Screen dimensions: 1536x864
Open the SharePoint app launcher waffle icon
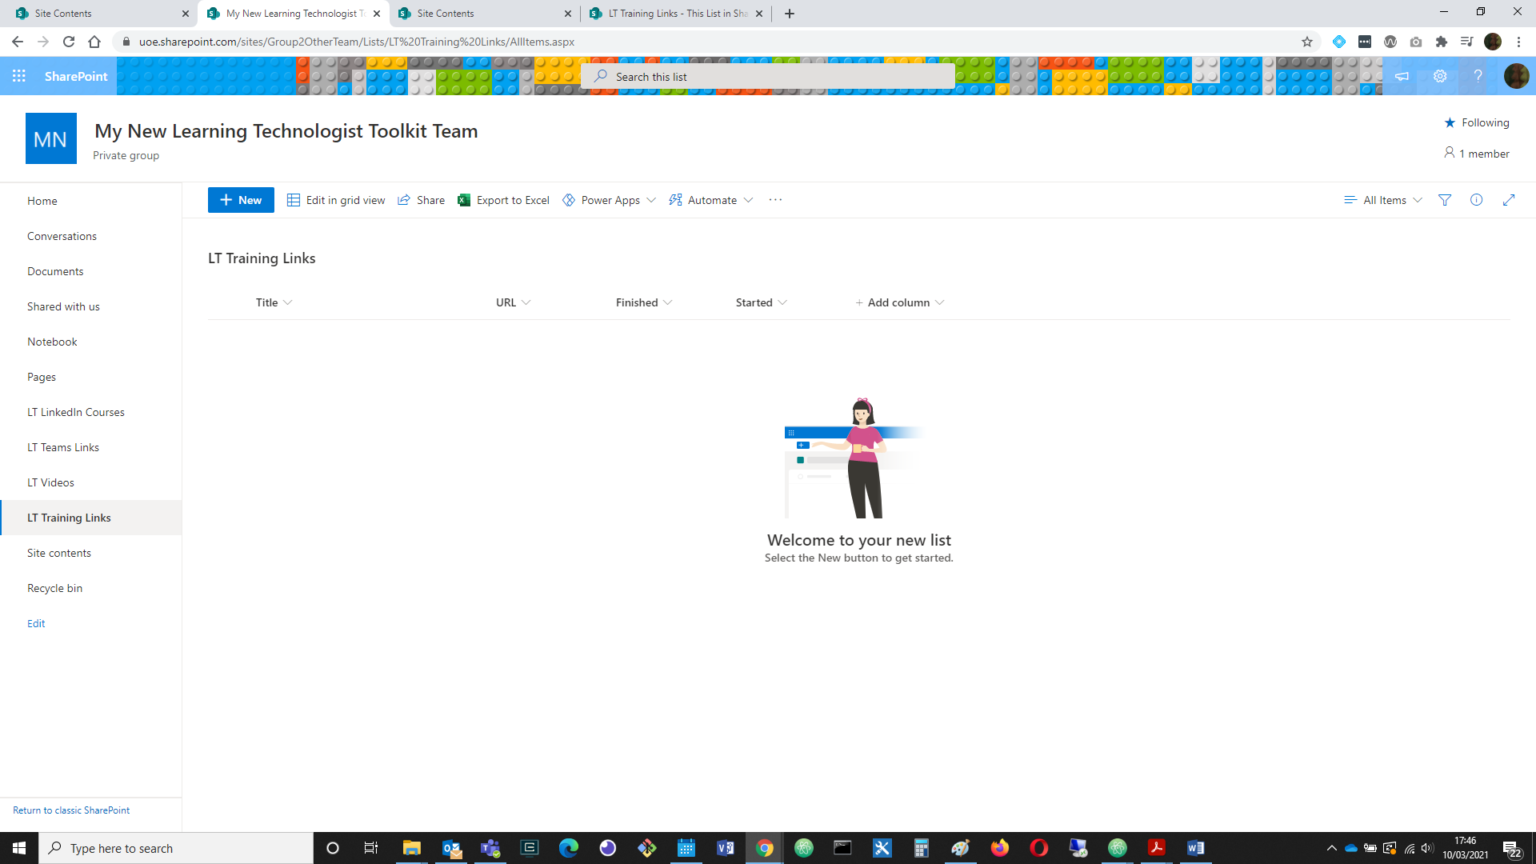(x=19, y=76)
